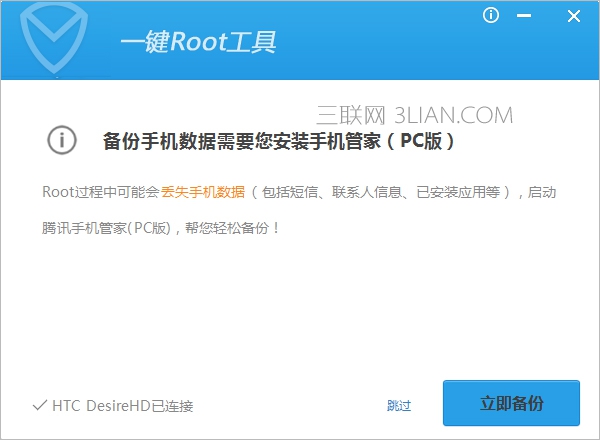Click the text Root过程中可能会
The image size is (600, 440).
pyautogui.click(x=101, y=192)
